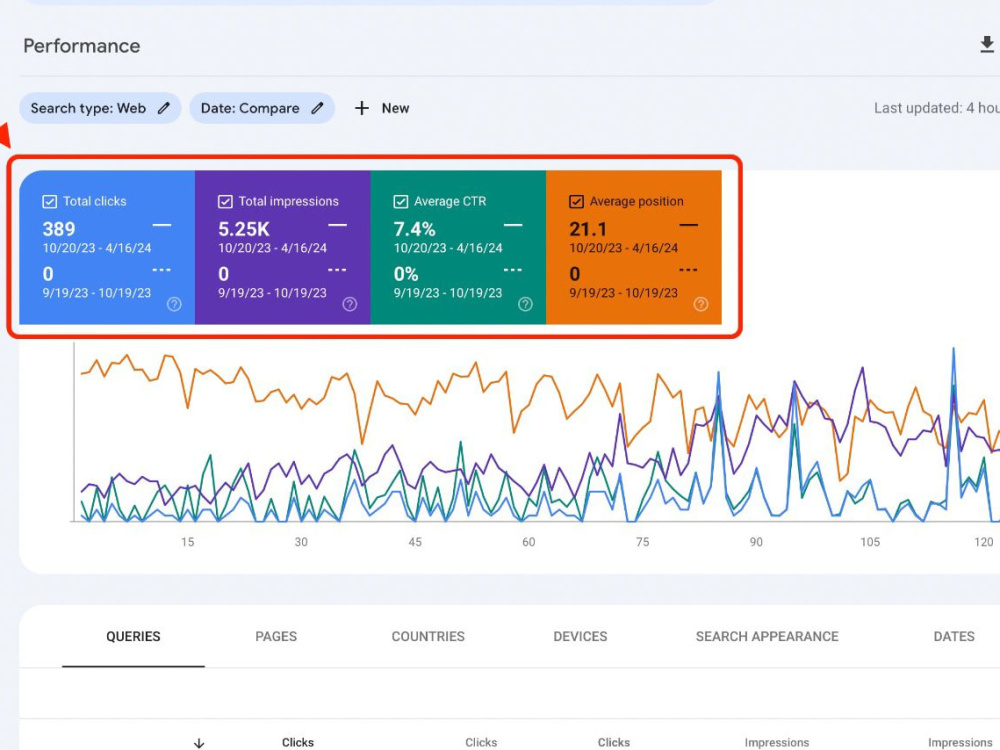
Task: Click pencil icon on Date Compare chip
Action: point(317,108)
